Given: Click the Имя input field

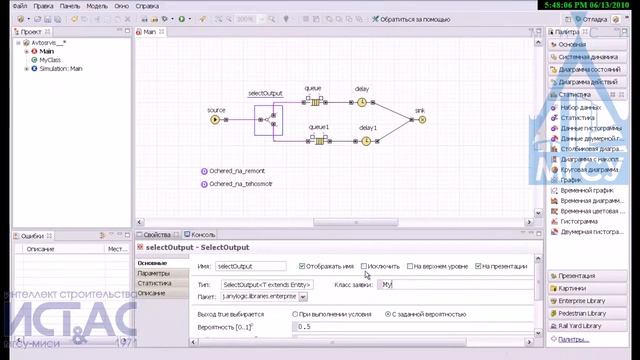Looking at the screenshot, I should pyautogui.click(x=251, y=266).
